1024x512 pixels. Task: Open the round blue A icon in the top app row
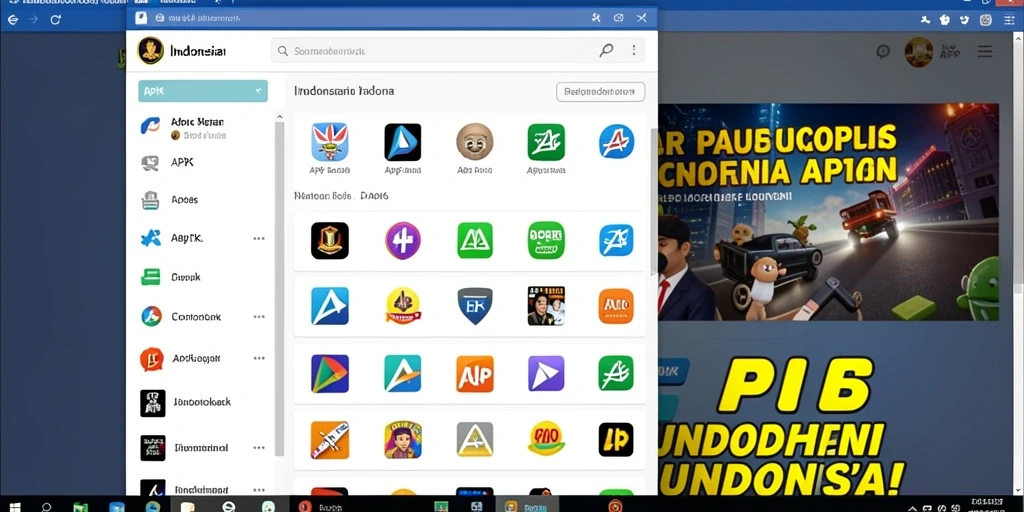[x=616, y=142]
